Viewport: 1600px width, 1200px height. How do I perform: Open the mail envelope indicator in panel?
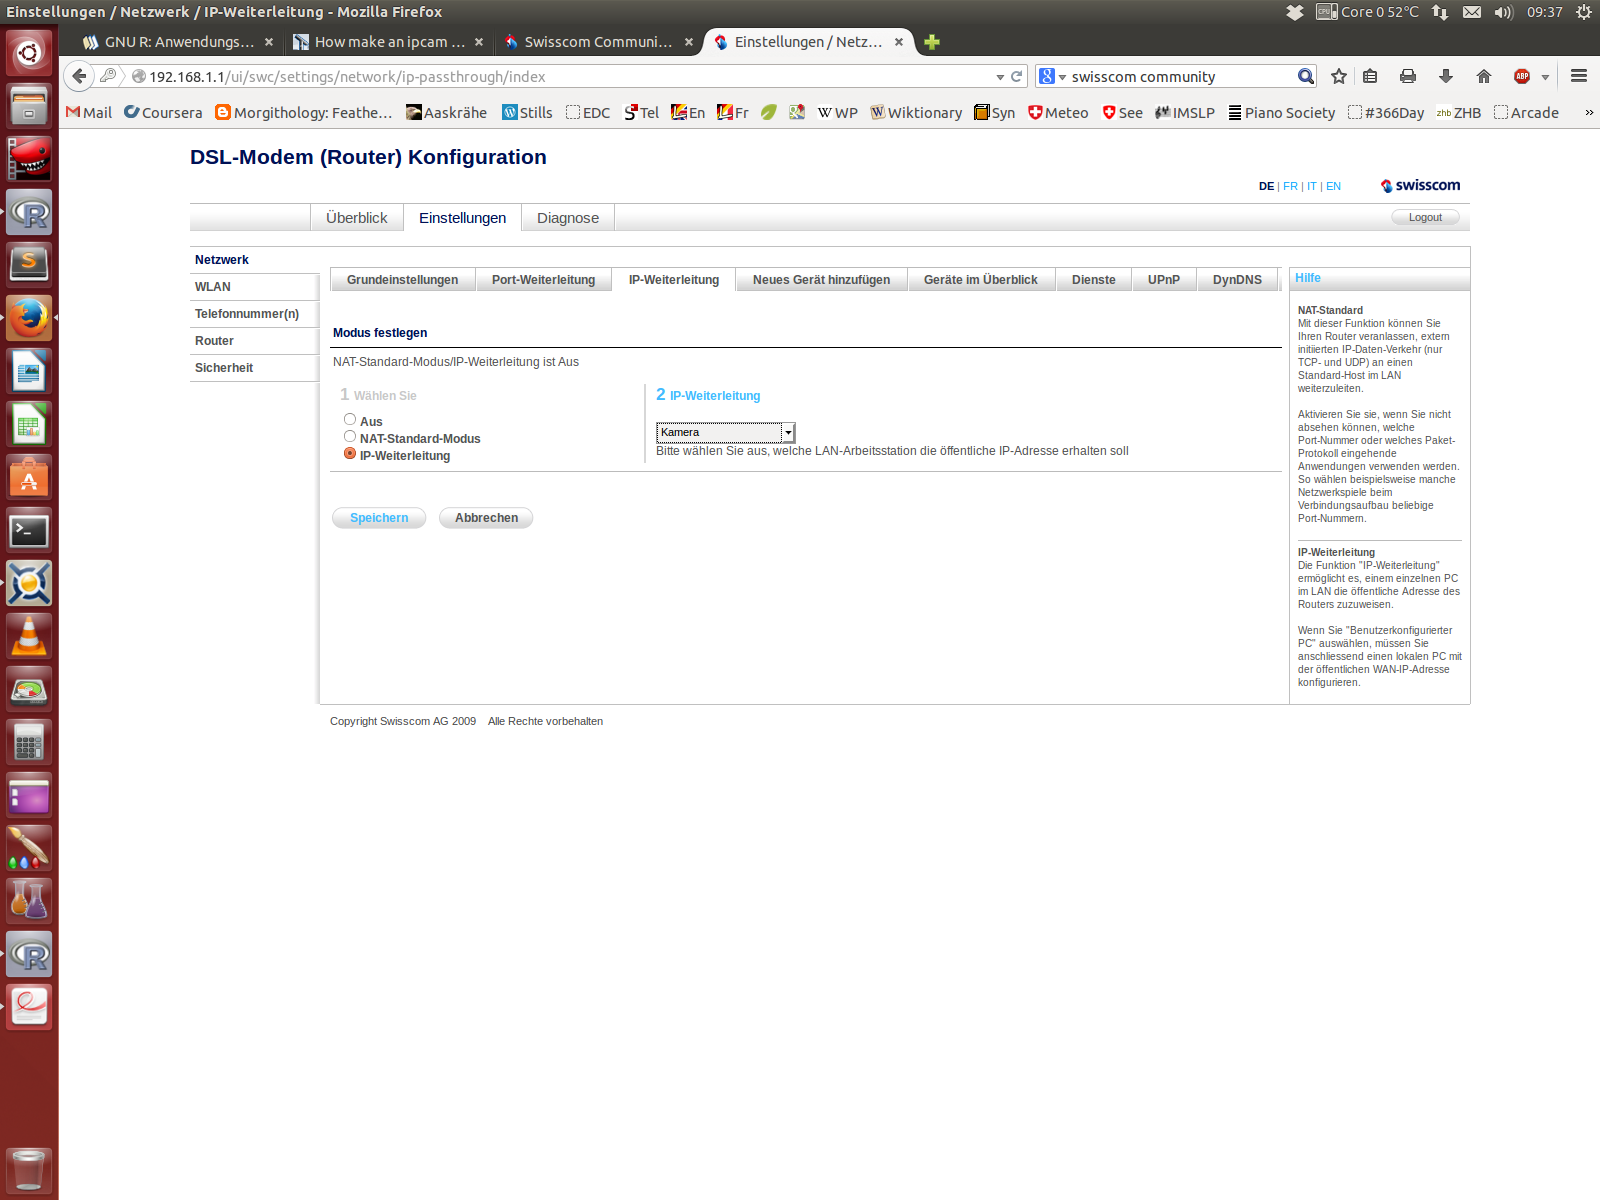coord(1472,12)
